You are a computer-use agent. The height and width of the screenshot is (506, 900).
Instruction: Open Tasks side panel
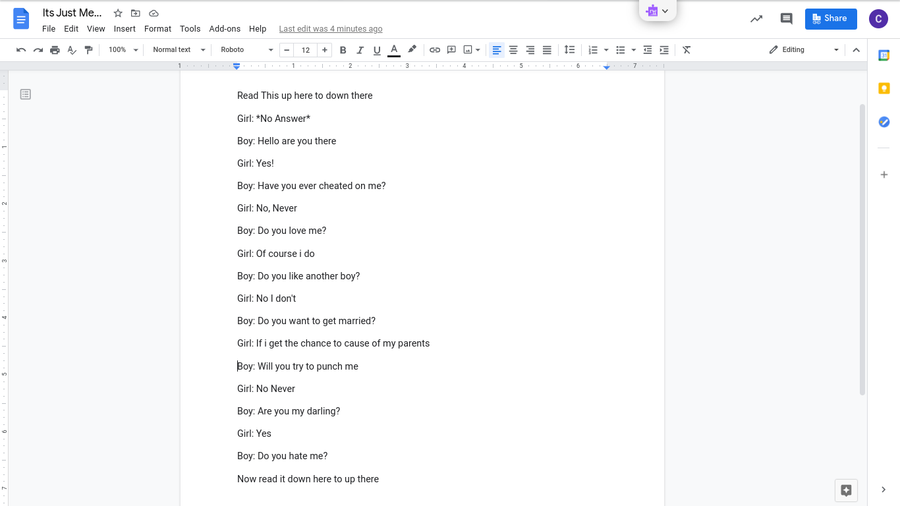[x=884, y=122]
